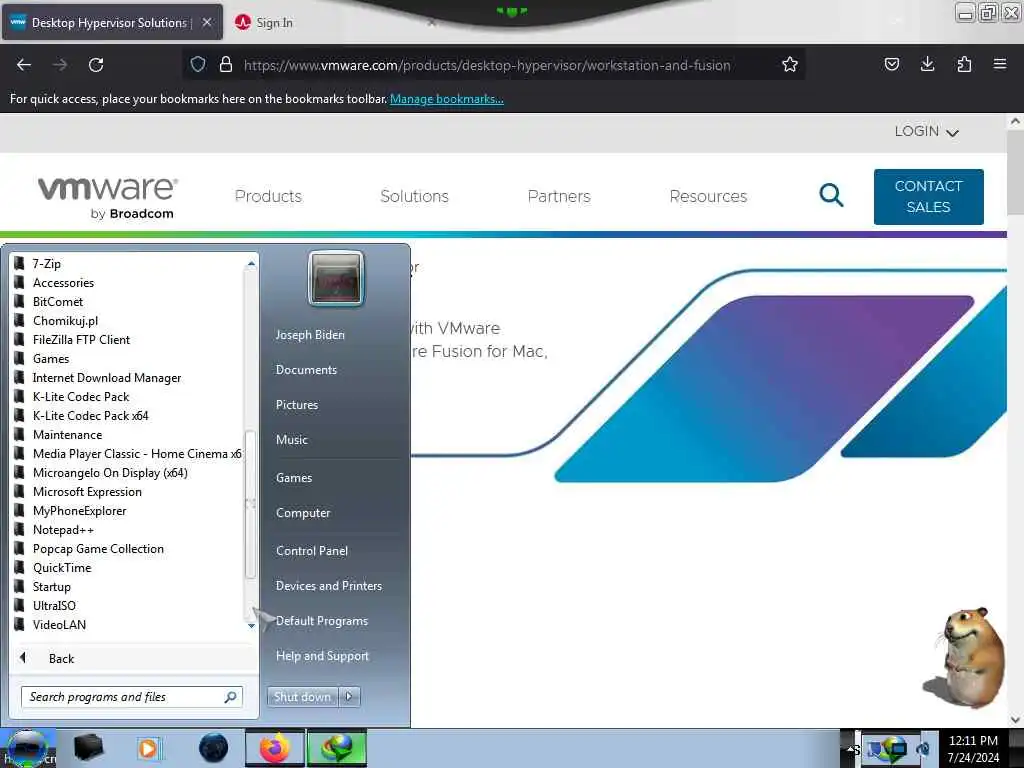Click the site security padlock icon
Image resolution: width=1024 pixels, height=768 pixels.
point(226,64)
